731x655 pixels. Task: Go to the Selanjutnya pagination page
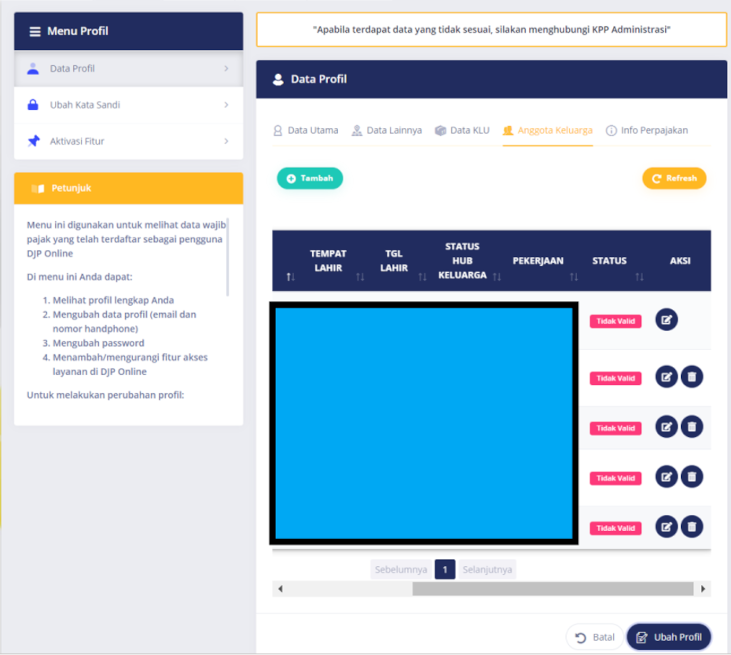pos(487,569)
